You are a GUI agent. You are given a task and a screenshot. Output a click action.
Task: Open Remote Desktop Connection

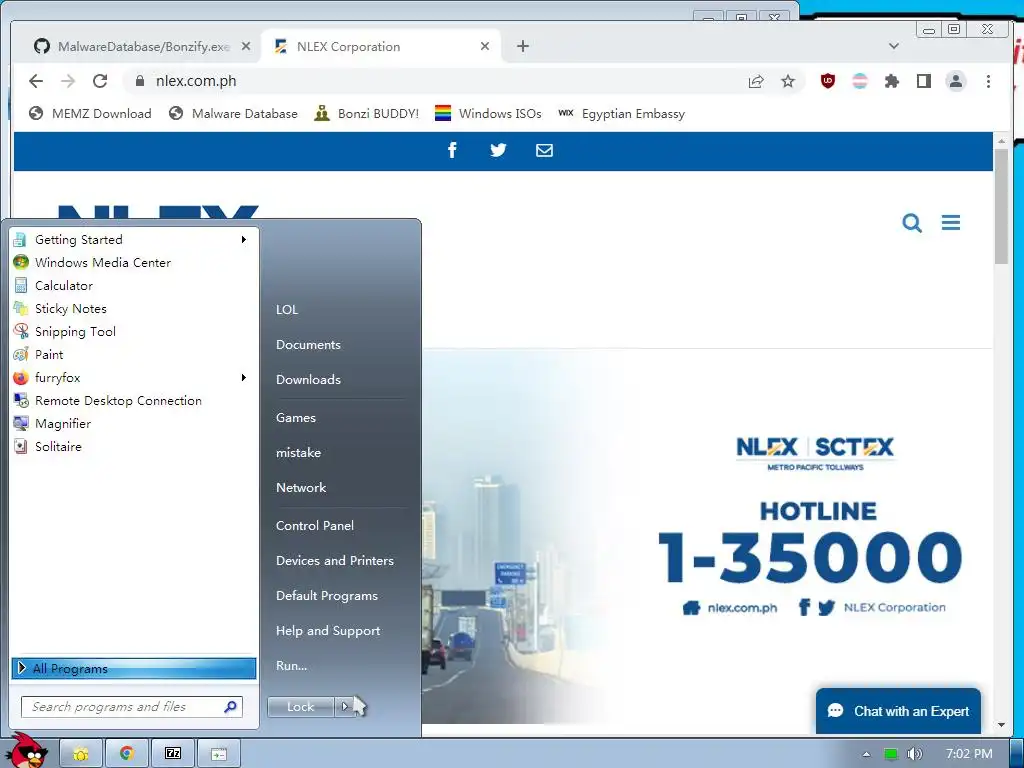pyautogui.click(x=134, y=400)
